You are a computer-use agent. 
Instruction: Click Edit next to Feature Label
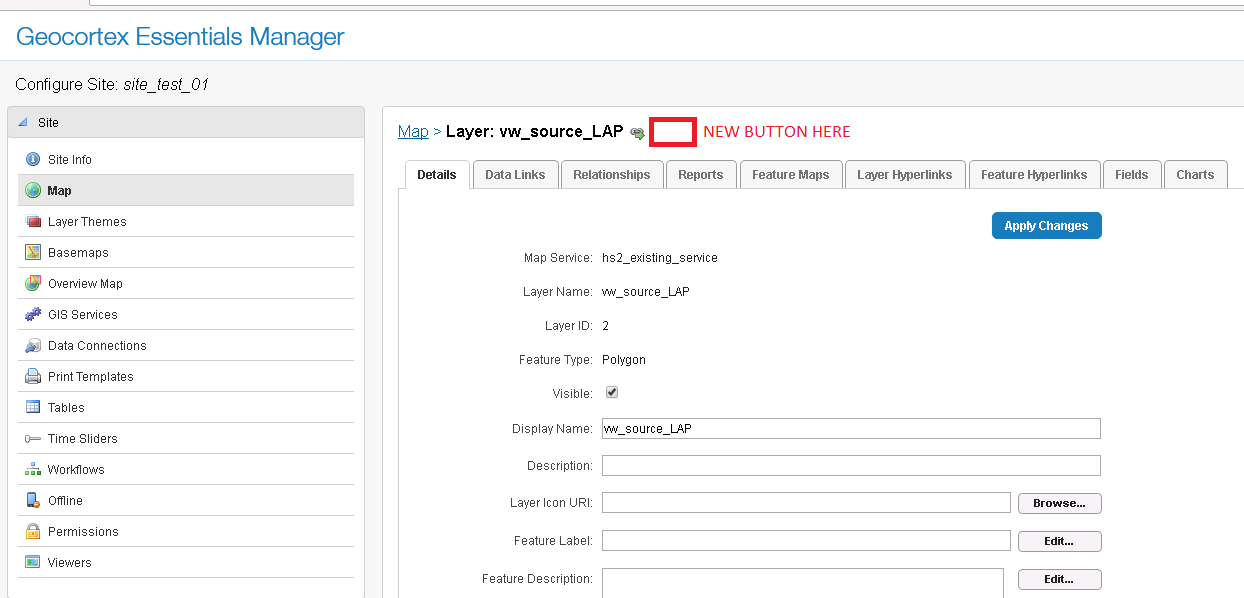pyautogui.click(x=1060, y=541)
